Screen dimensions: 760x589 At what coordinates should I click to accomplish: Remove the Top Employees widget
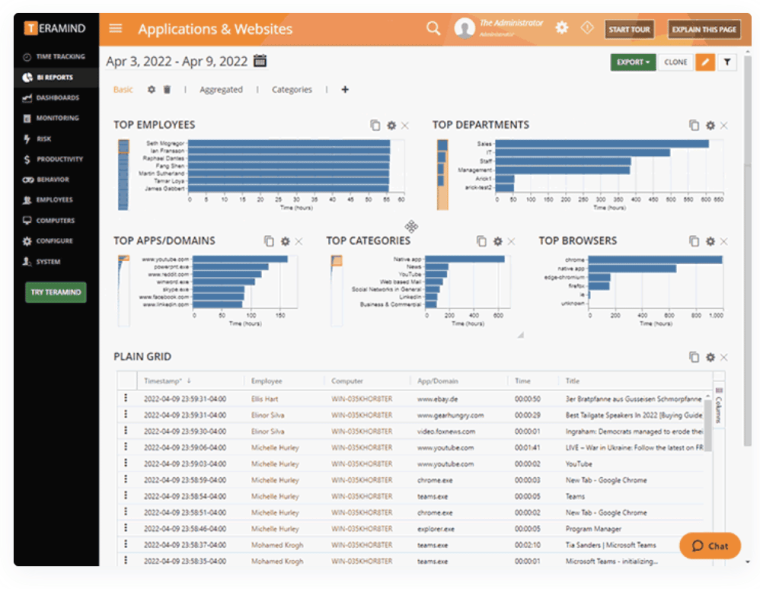(405, 126)
